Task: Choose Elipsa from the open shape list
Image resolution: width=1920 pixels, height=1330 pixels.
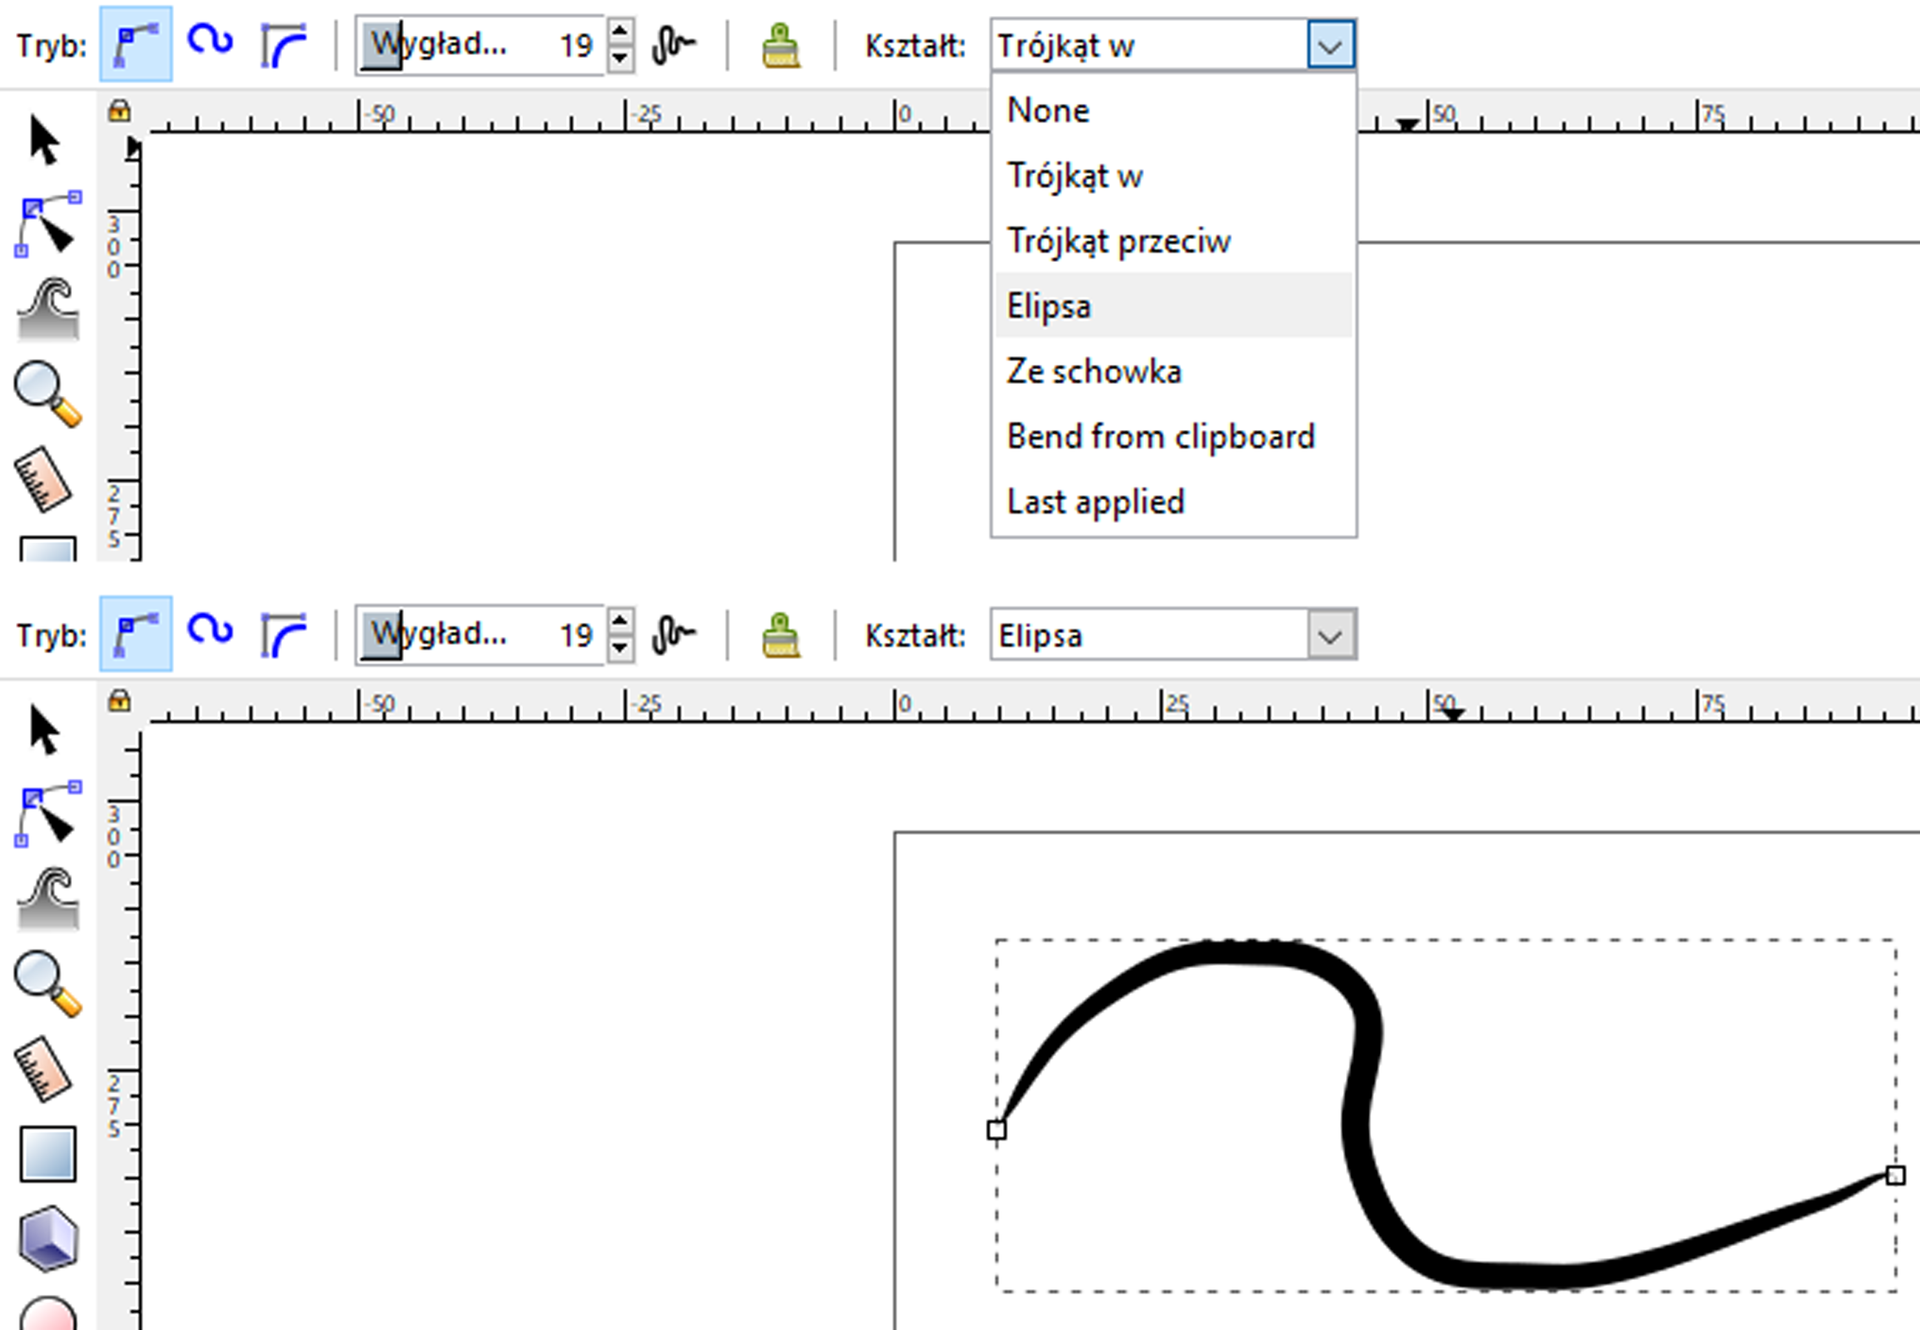Action: [x=1050, y=306]
